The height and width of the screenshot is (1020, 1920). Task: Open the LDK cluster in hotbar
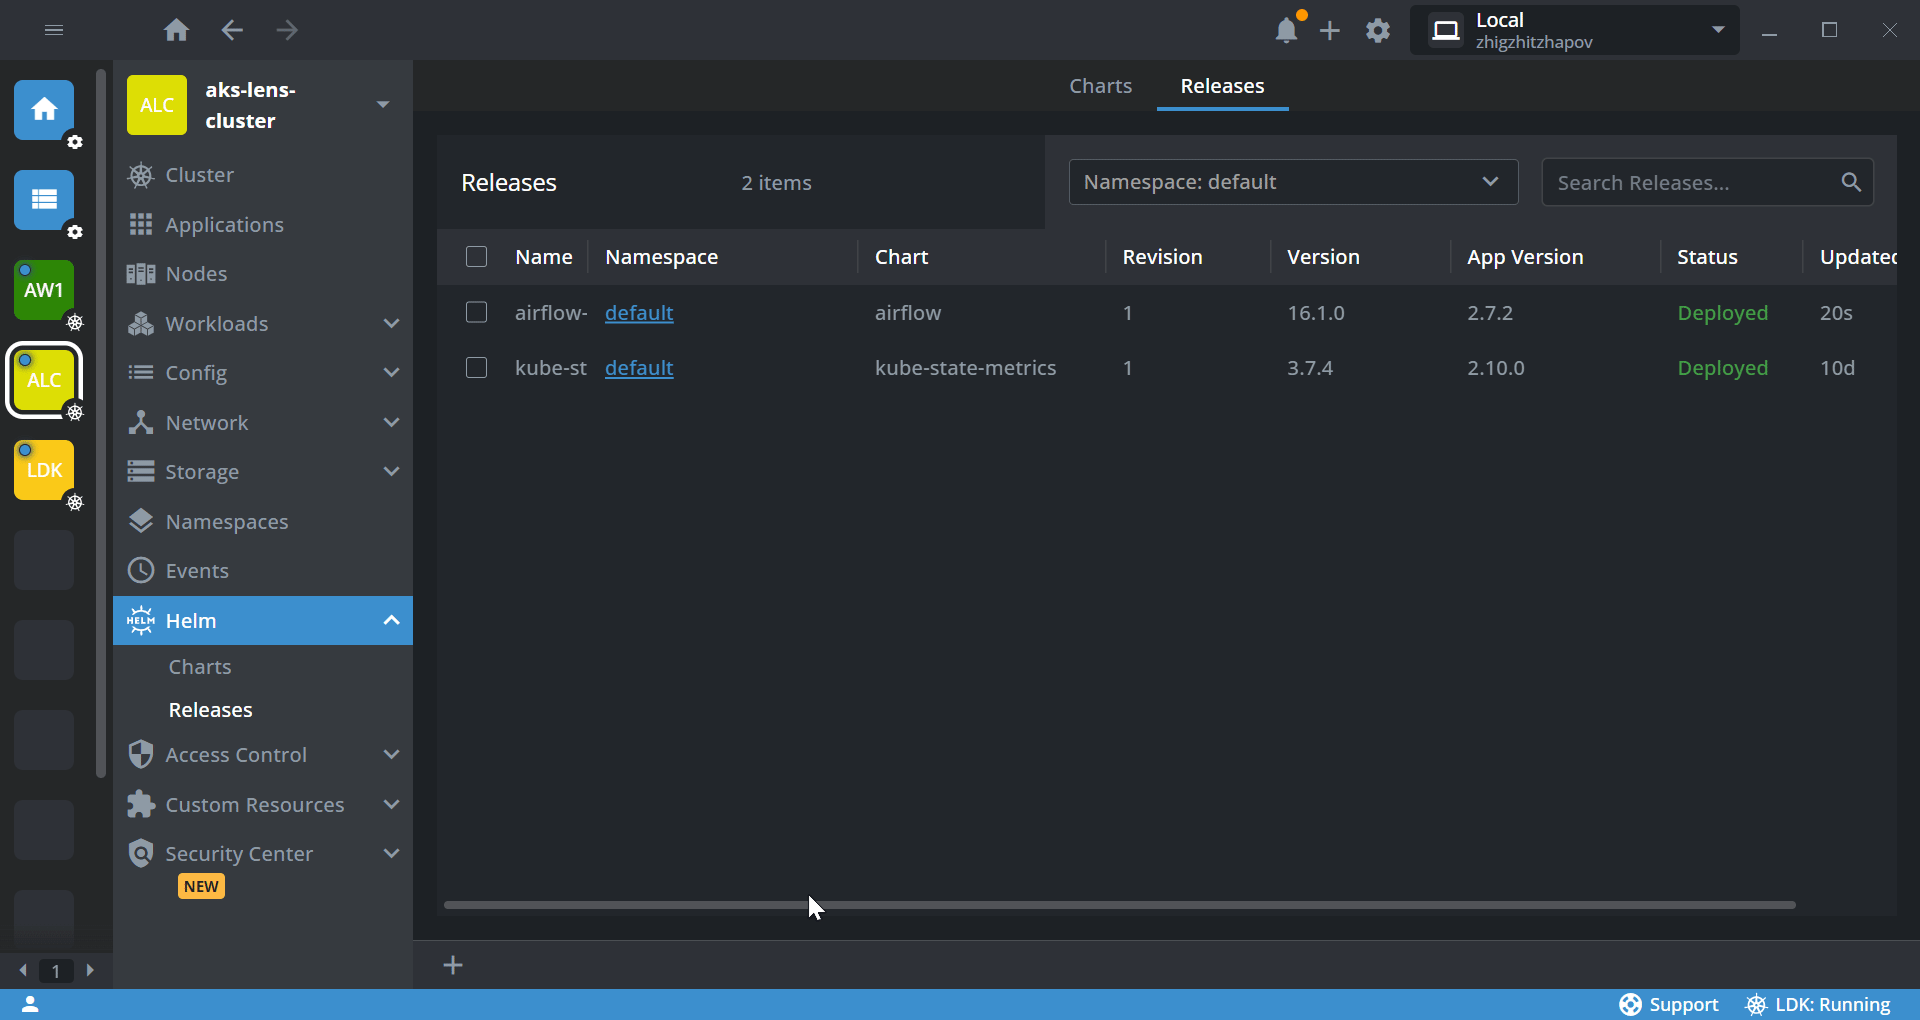tap(44, 470)
